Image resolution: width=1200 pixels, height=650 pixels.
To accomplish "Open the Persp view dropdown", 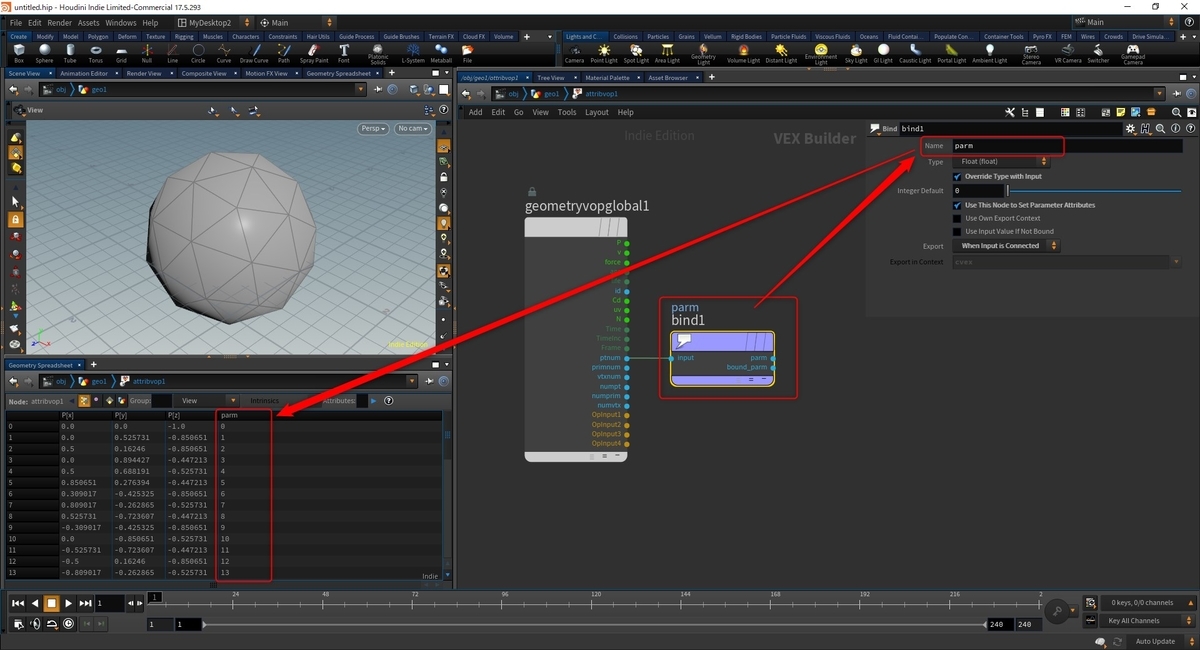I will (x=375, y=128).
